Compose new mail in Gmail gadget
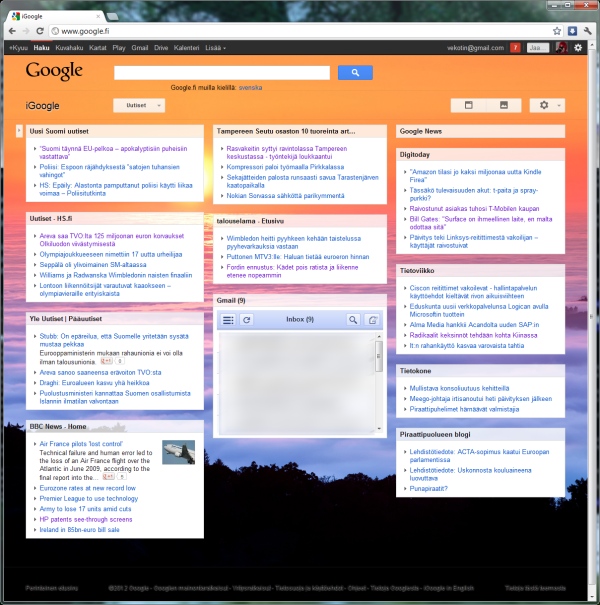 tap(372, 319)
